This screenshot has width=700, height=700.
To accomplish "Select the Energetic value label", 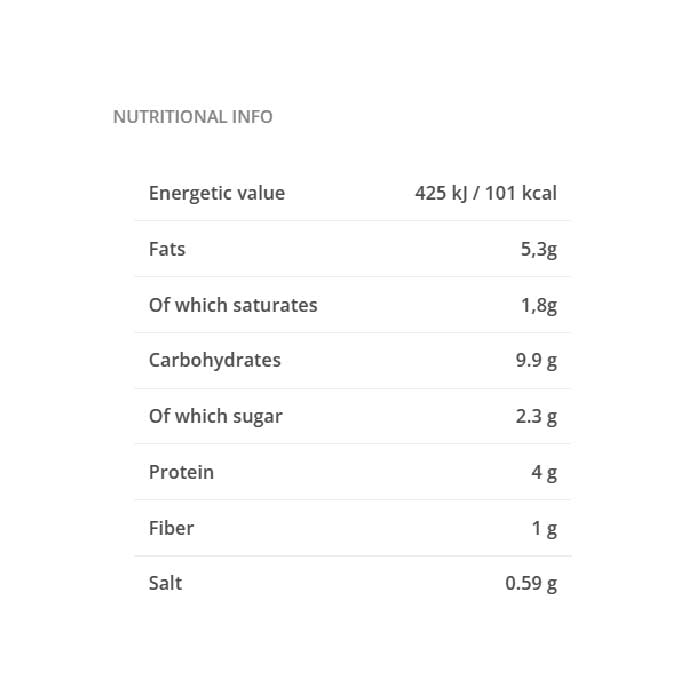I will (216, 194).
